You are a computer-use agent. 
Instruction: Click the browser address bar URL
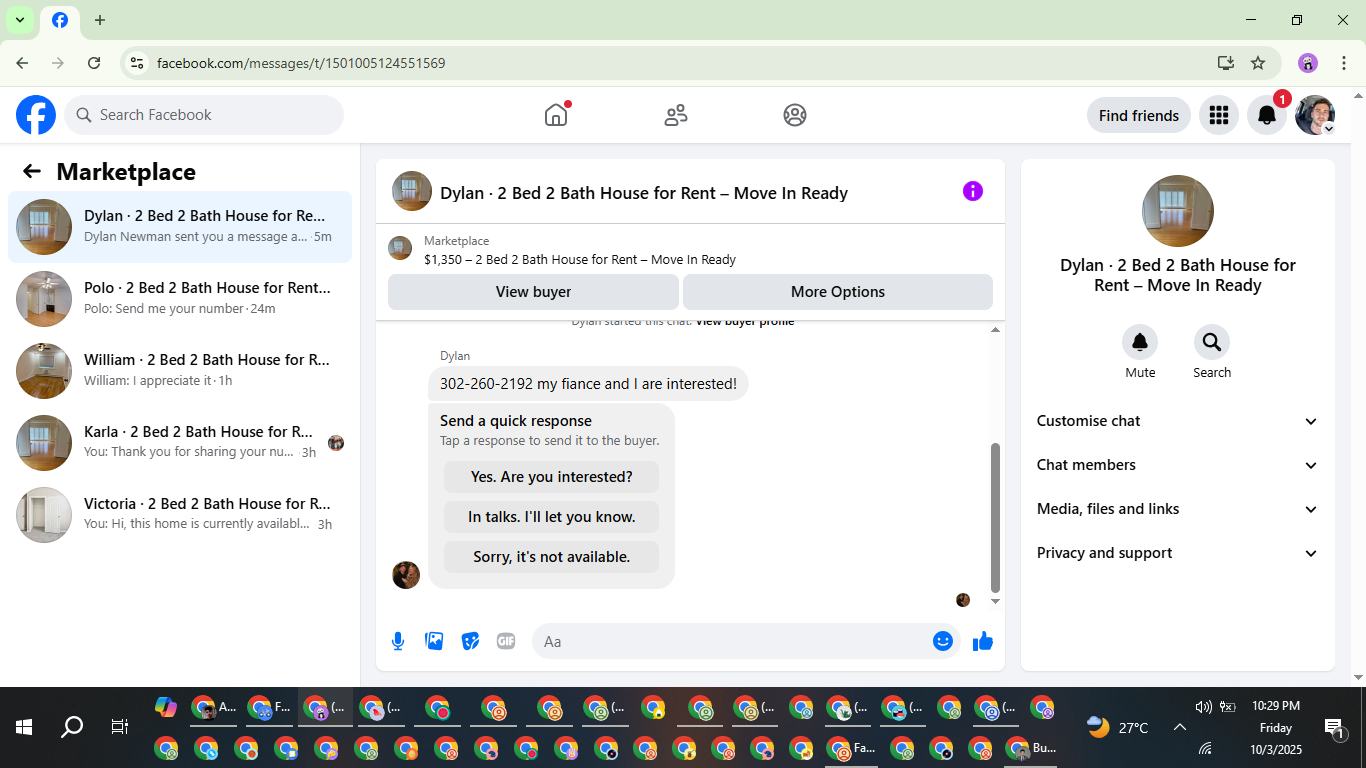(301, 63)
